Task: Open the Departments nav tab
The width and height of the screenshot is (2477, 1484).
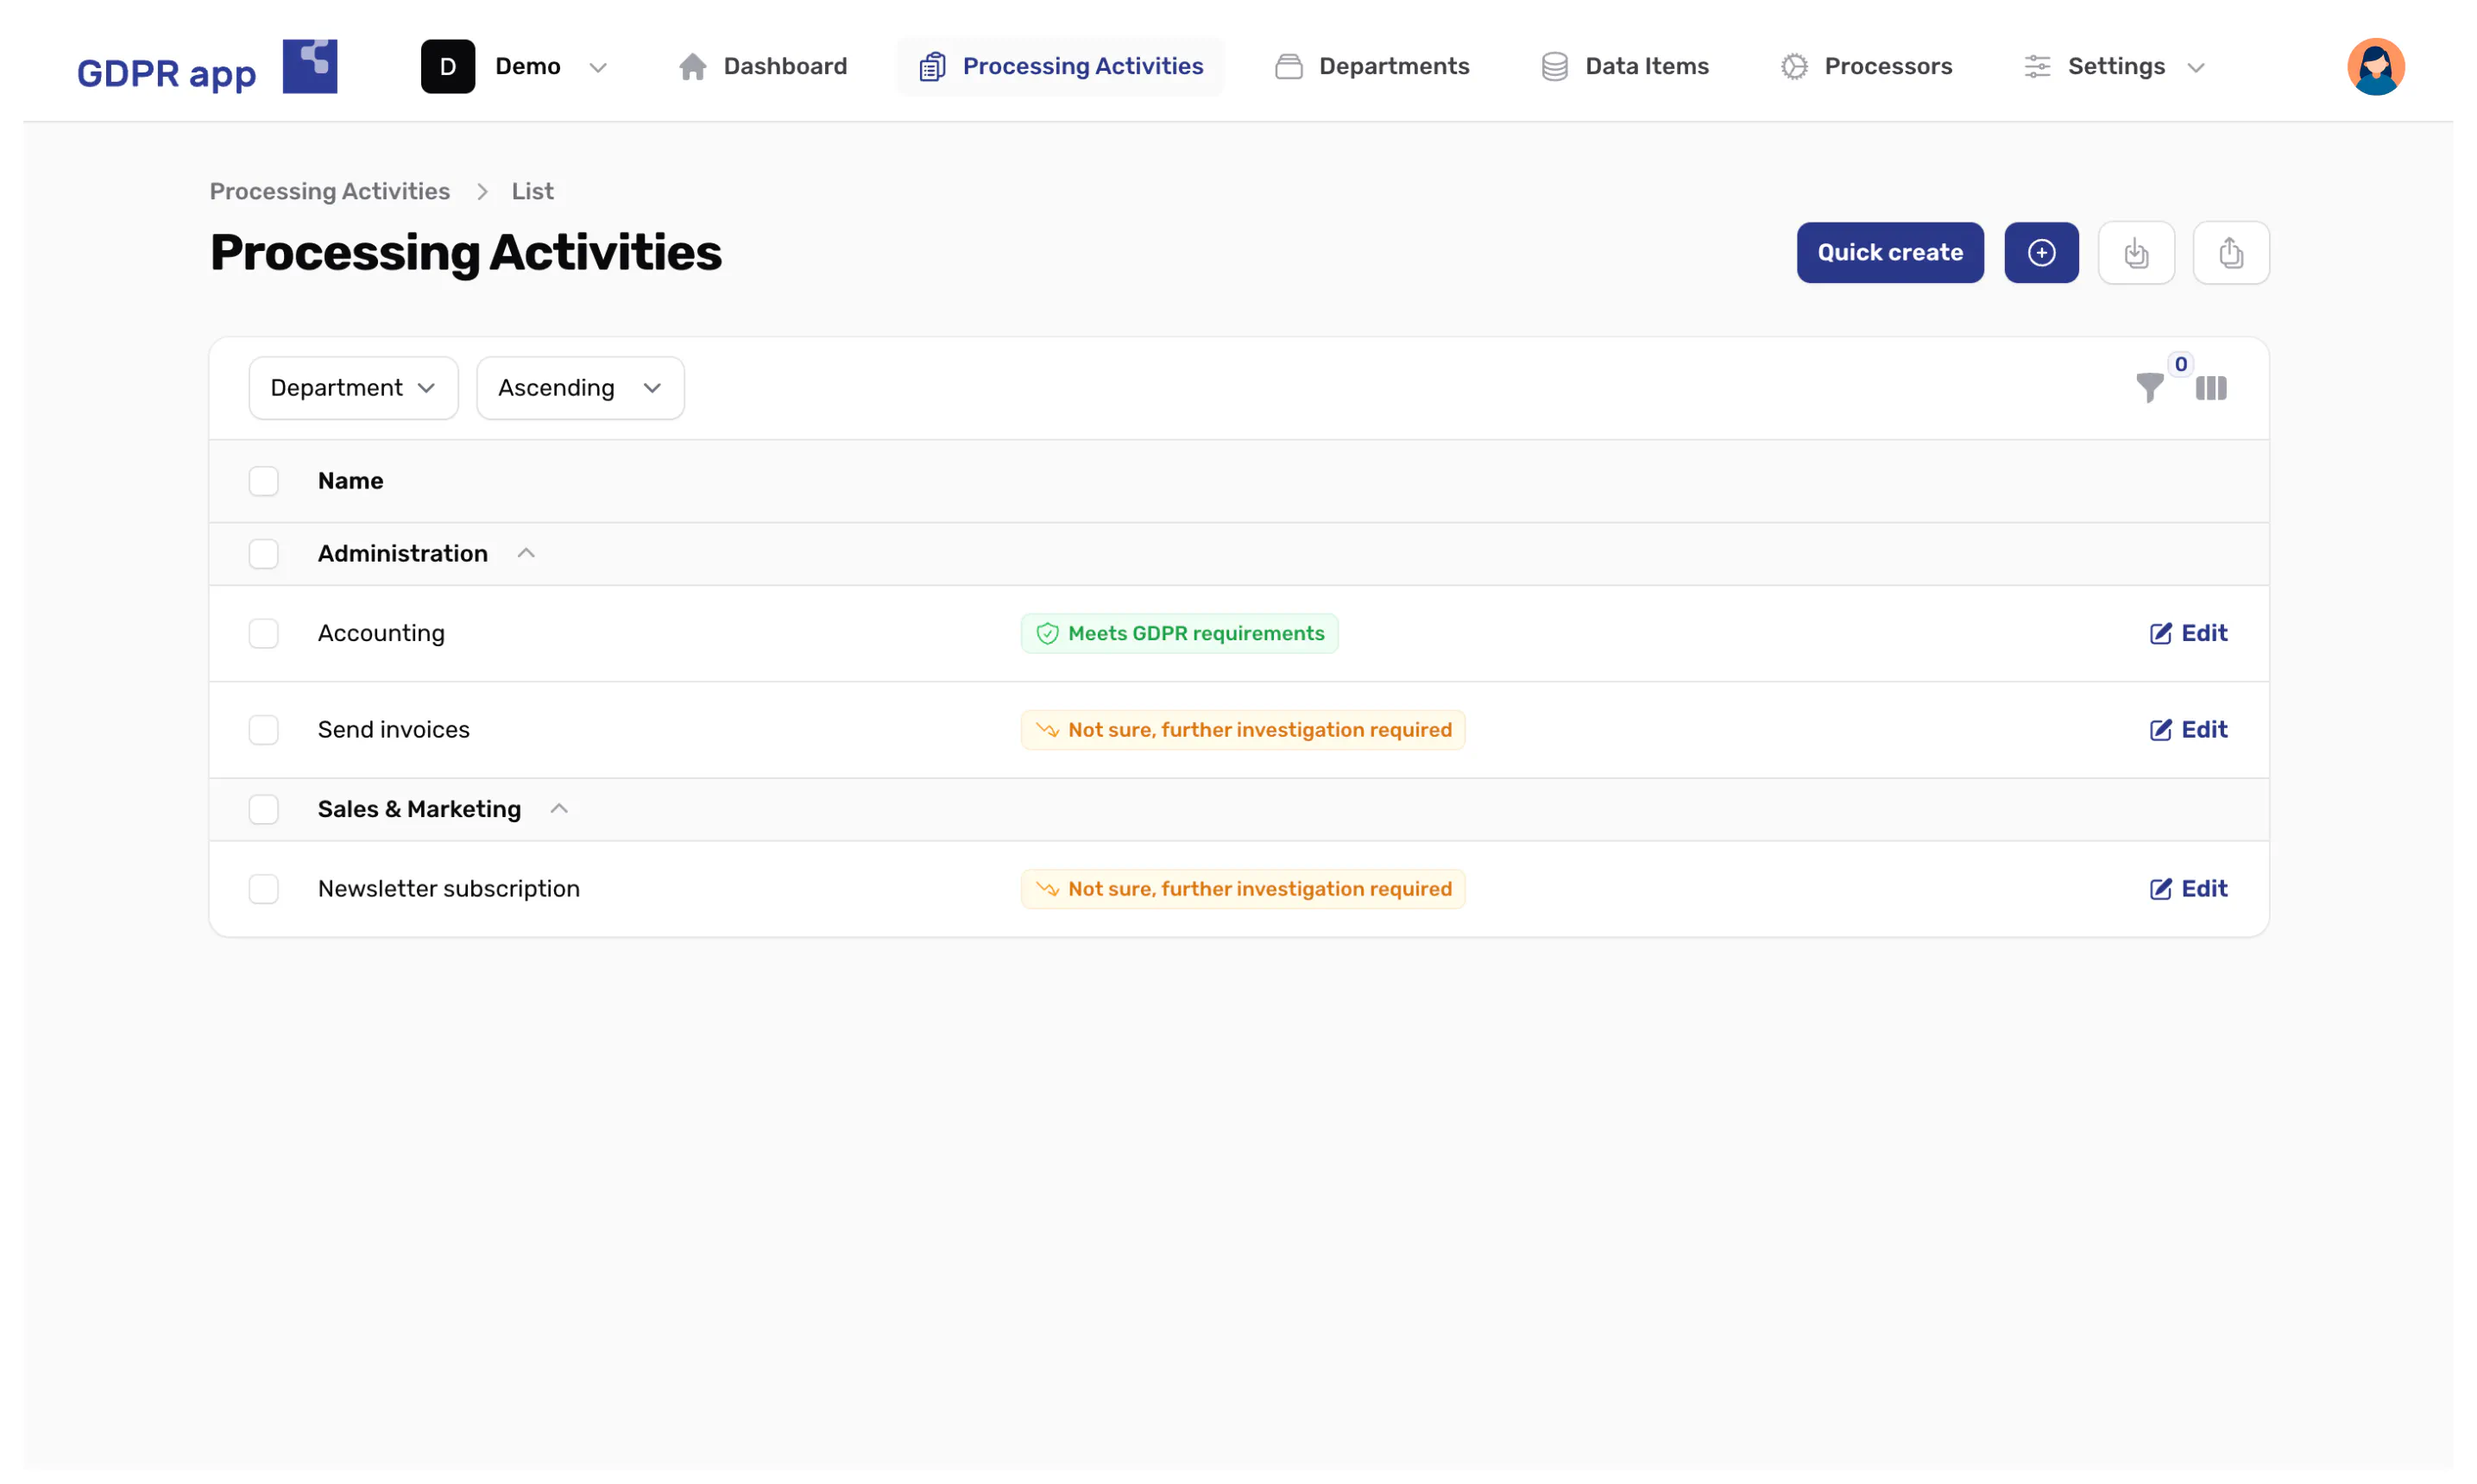Action: tap(1372, 67)
